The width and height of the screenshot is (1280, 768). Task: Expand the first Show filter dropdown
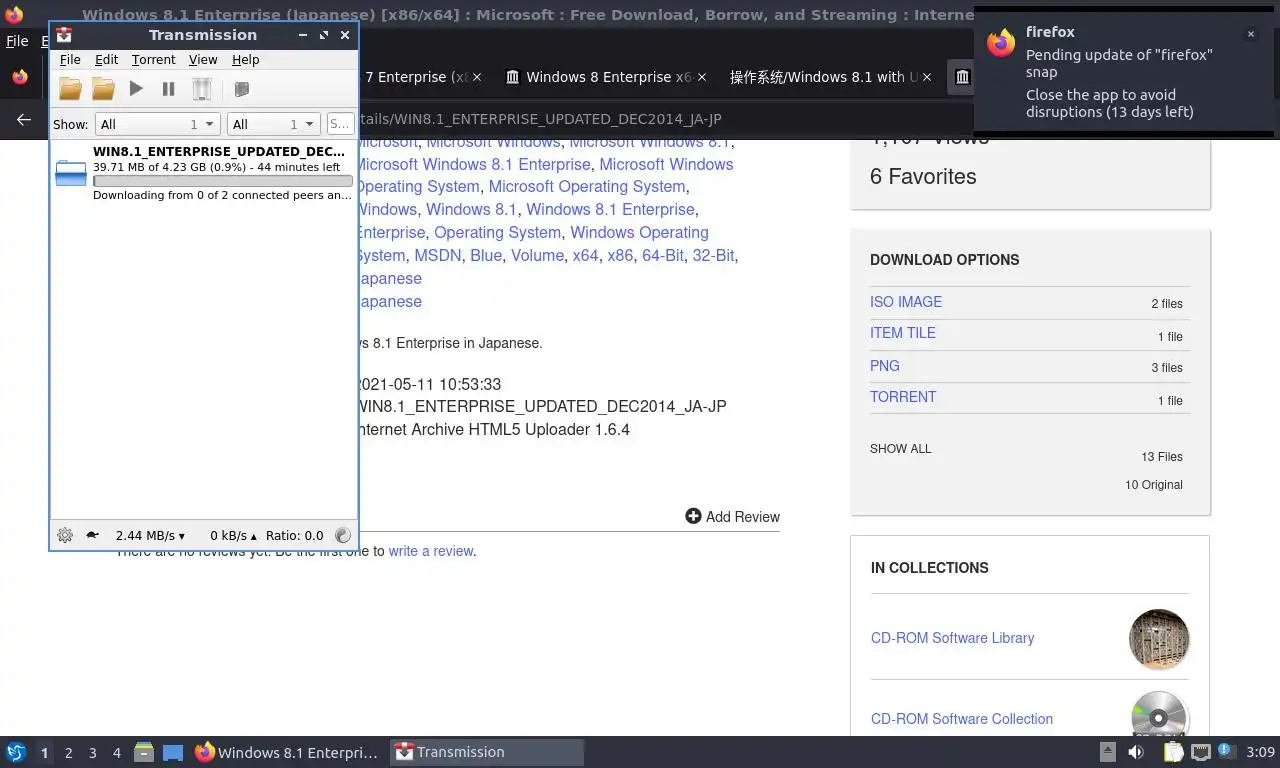157,124
